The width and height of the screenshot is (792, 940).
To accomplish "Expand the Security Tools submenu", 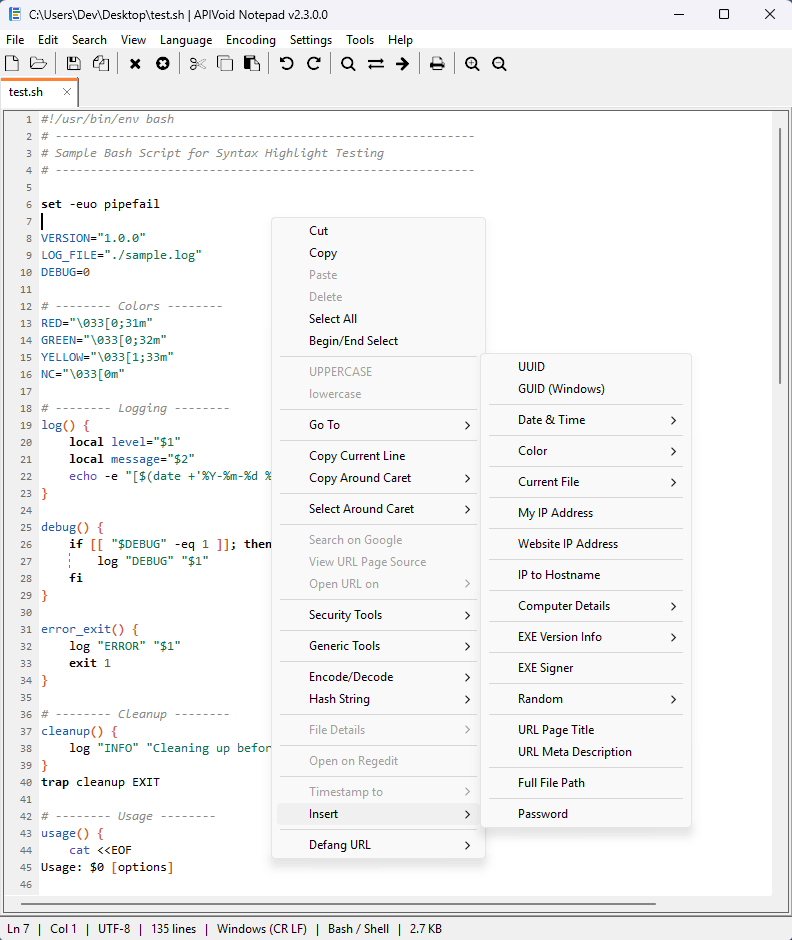I will (x=378, y=615).
